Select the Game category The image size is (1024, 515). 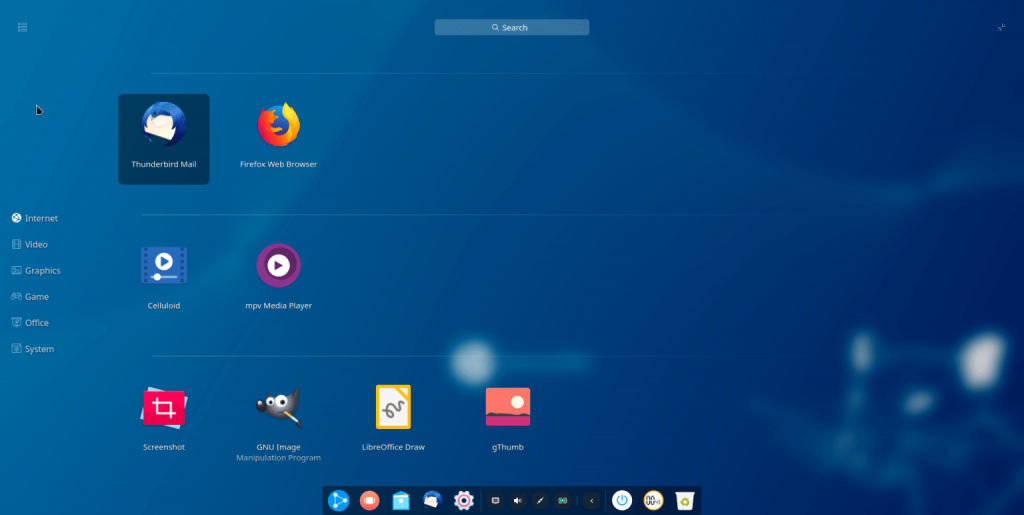pyautogui.click(x=30, y=296)
